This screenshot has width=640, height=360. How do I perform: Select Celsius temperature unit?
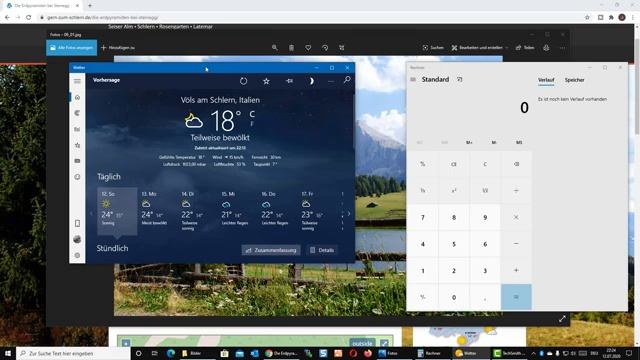[x=252, y=114]
